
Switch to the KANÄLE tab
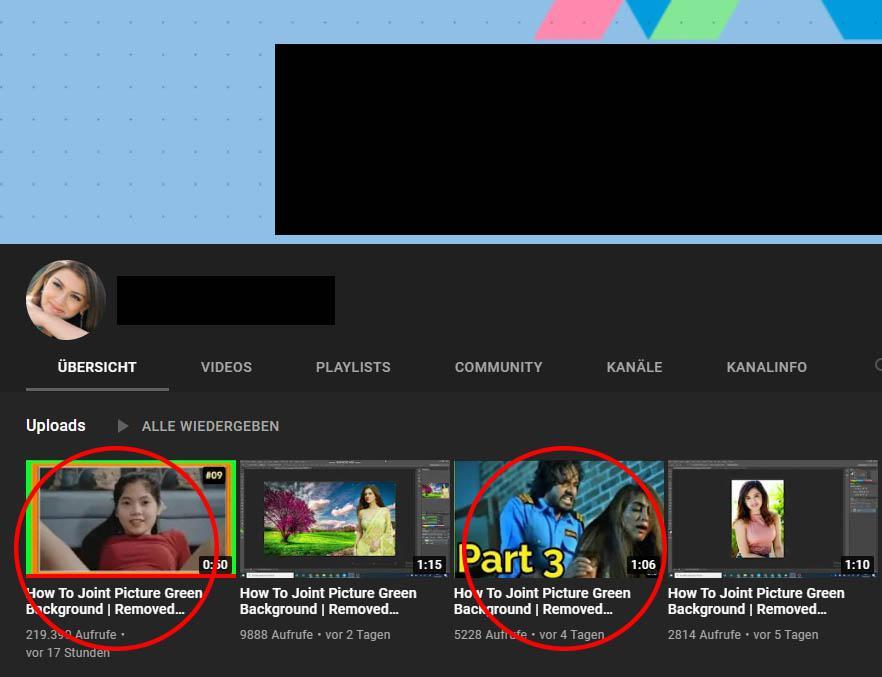point(634,367)
